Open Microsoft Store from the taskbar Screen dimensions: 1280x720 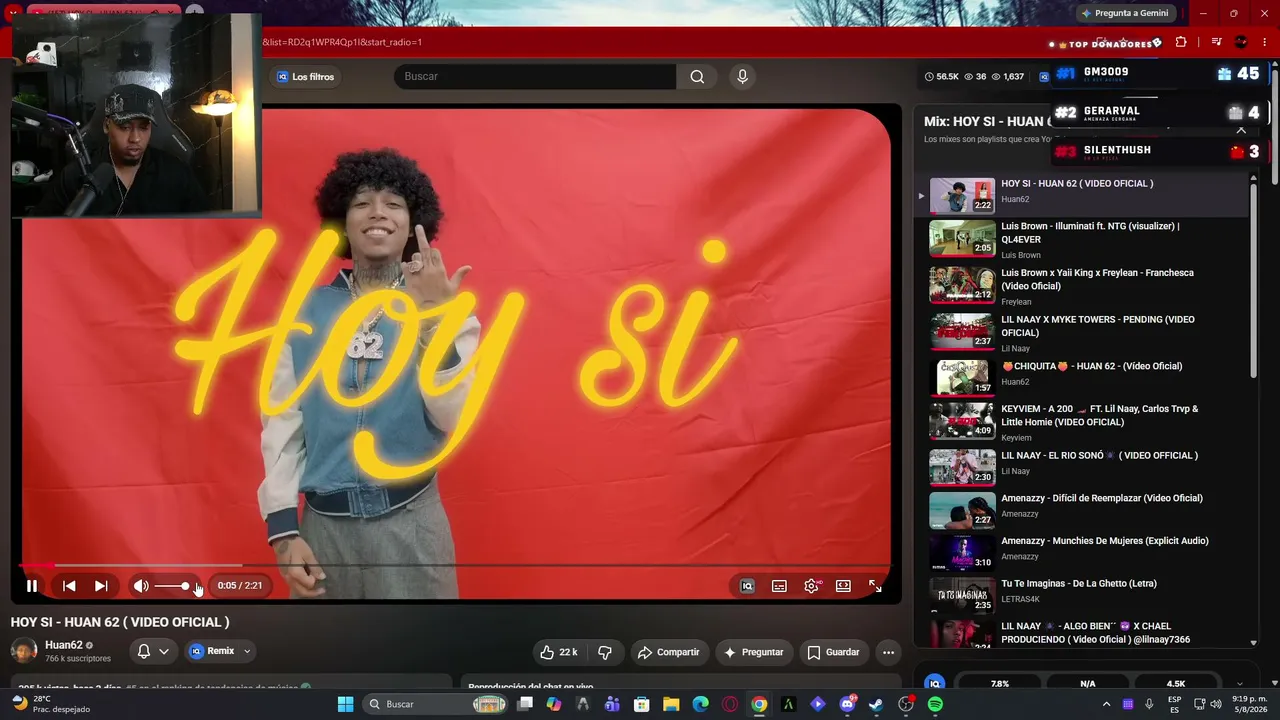tap(642, 704)
